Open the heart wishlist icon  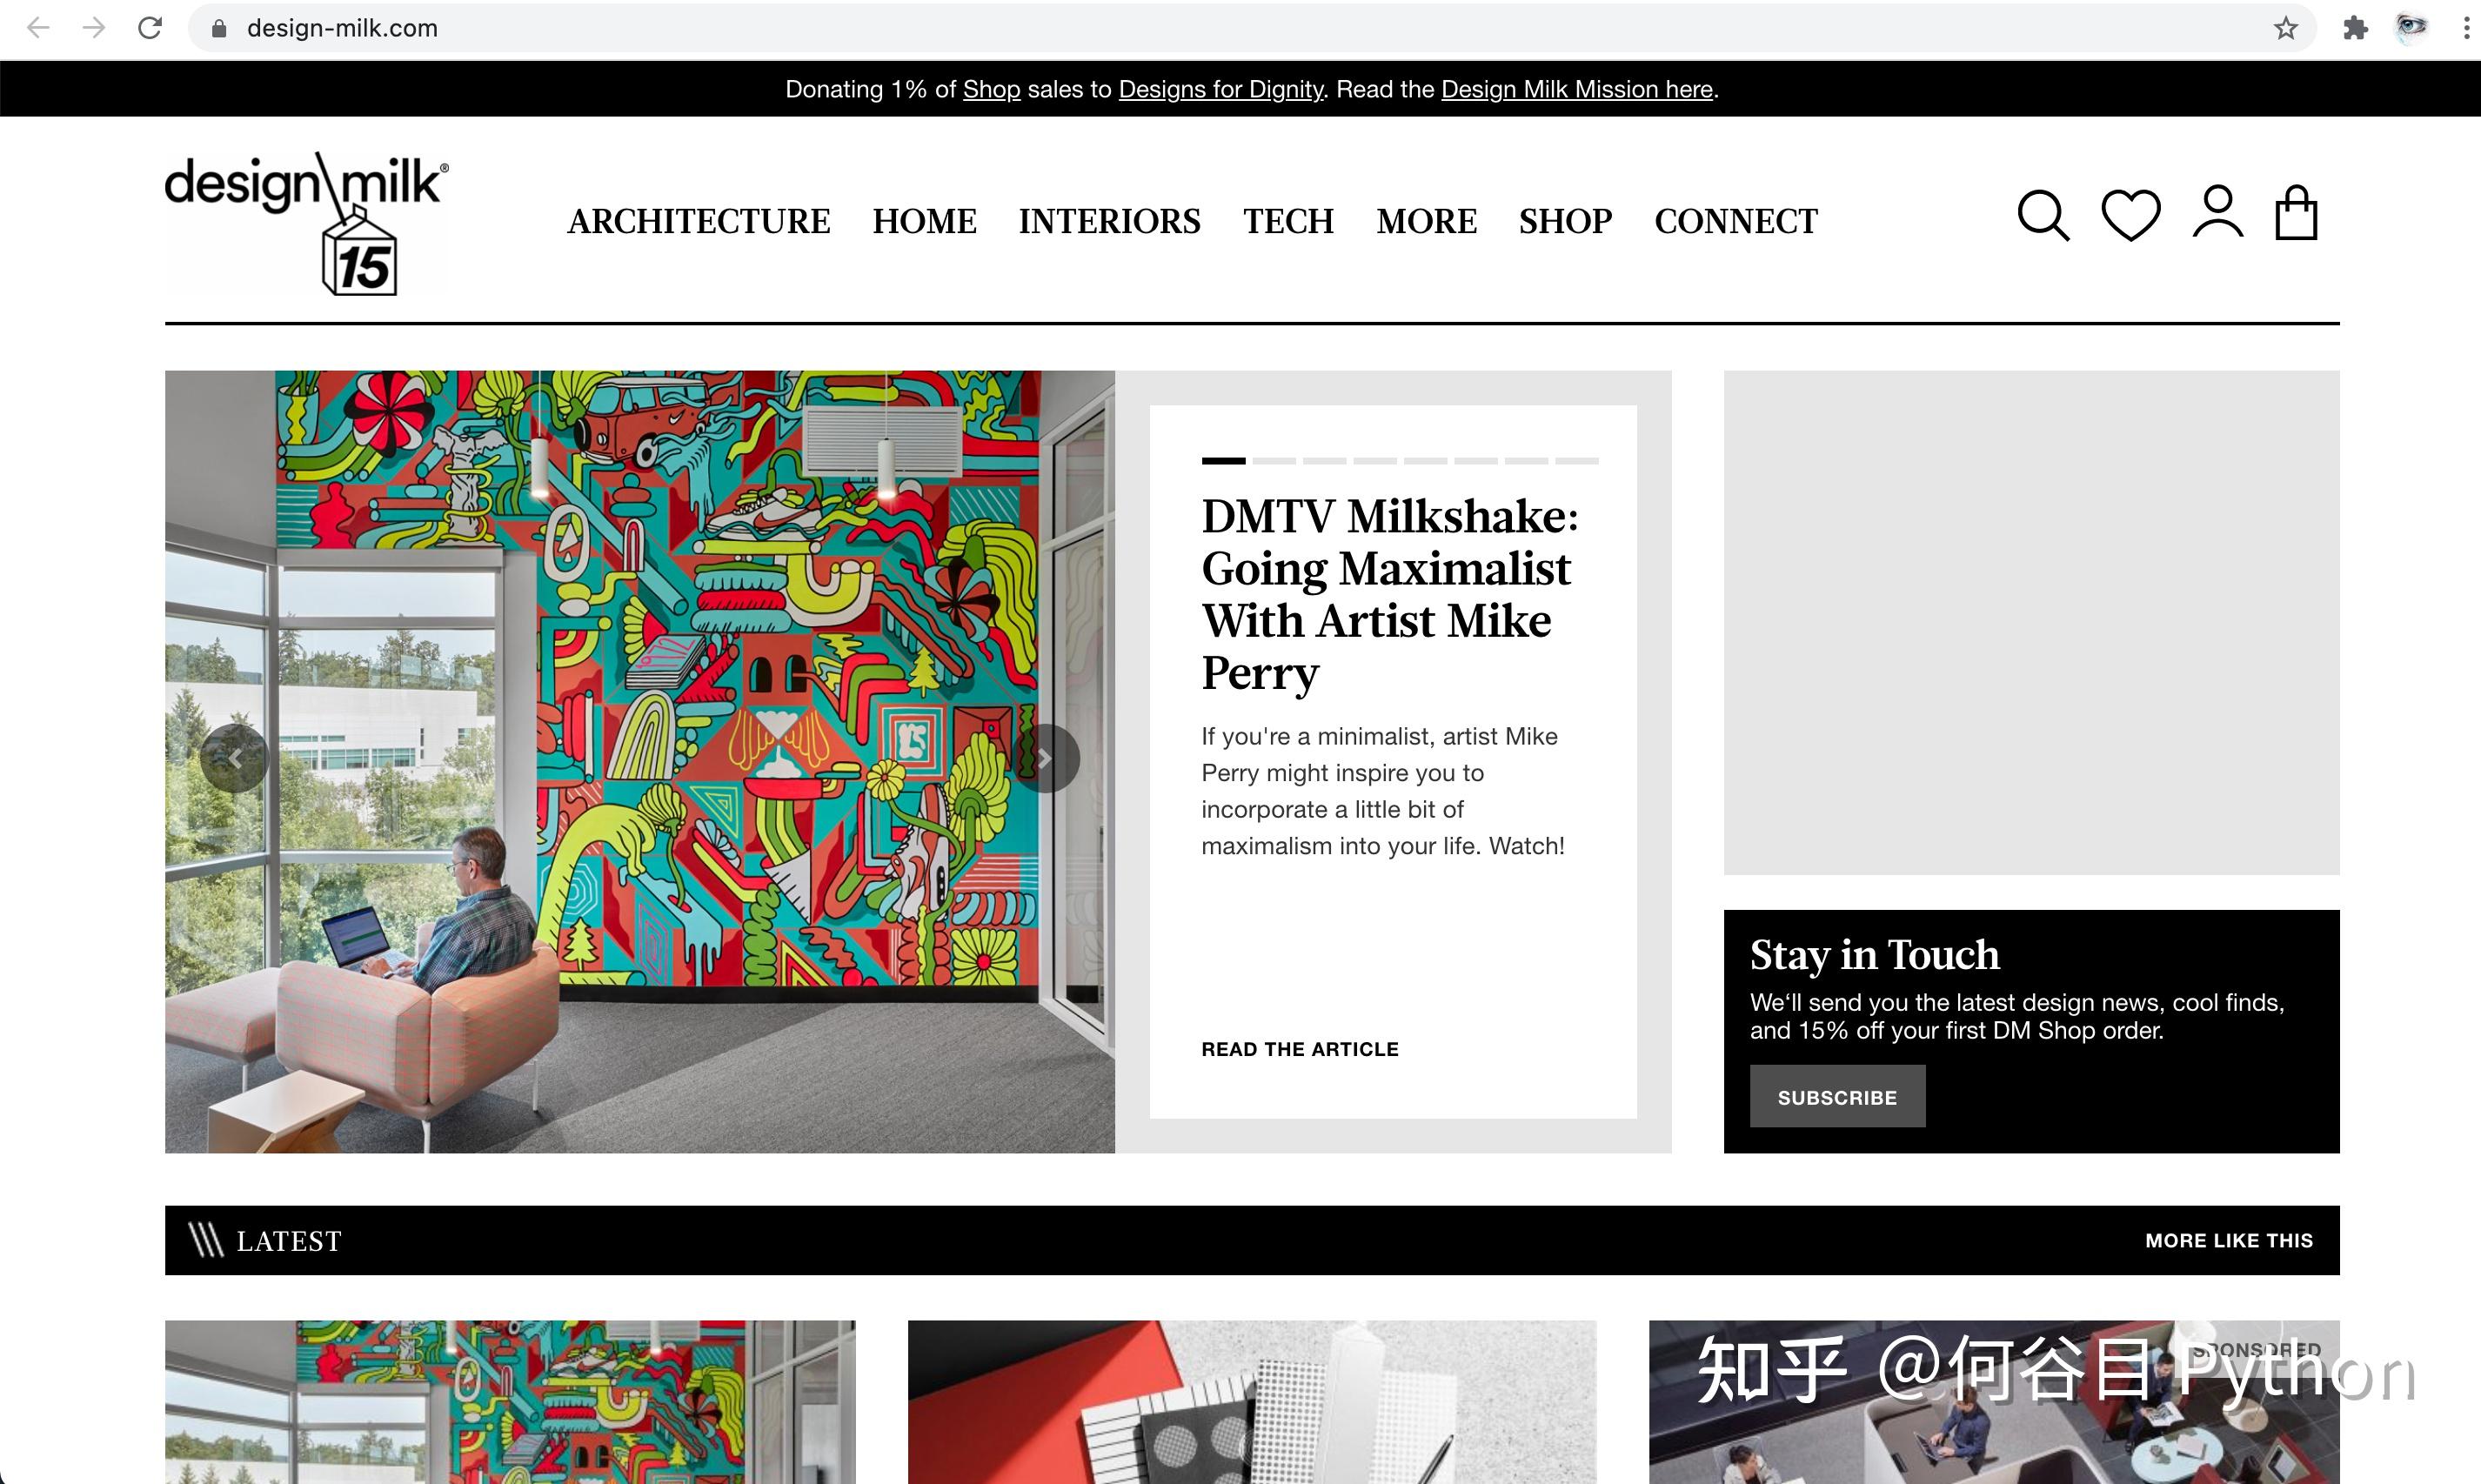coord(2130,214)
